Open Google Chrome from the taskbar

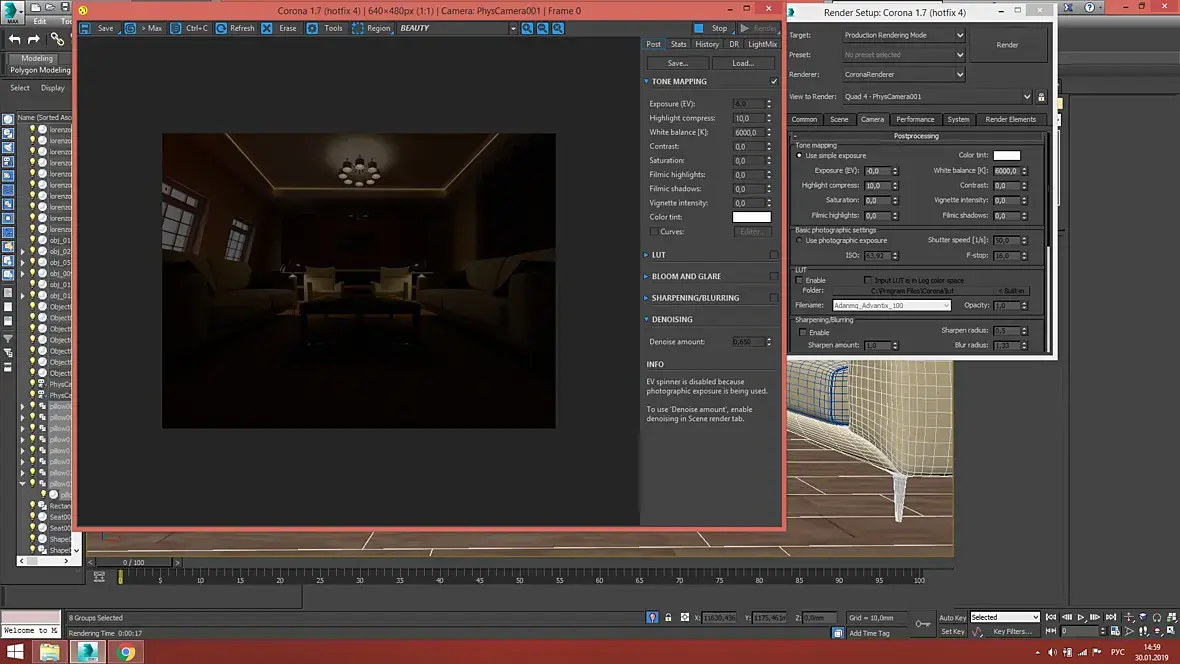pyautogui.click(x=125, y=652)
